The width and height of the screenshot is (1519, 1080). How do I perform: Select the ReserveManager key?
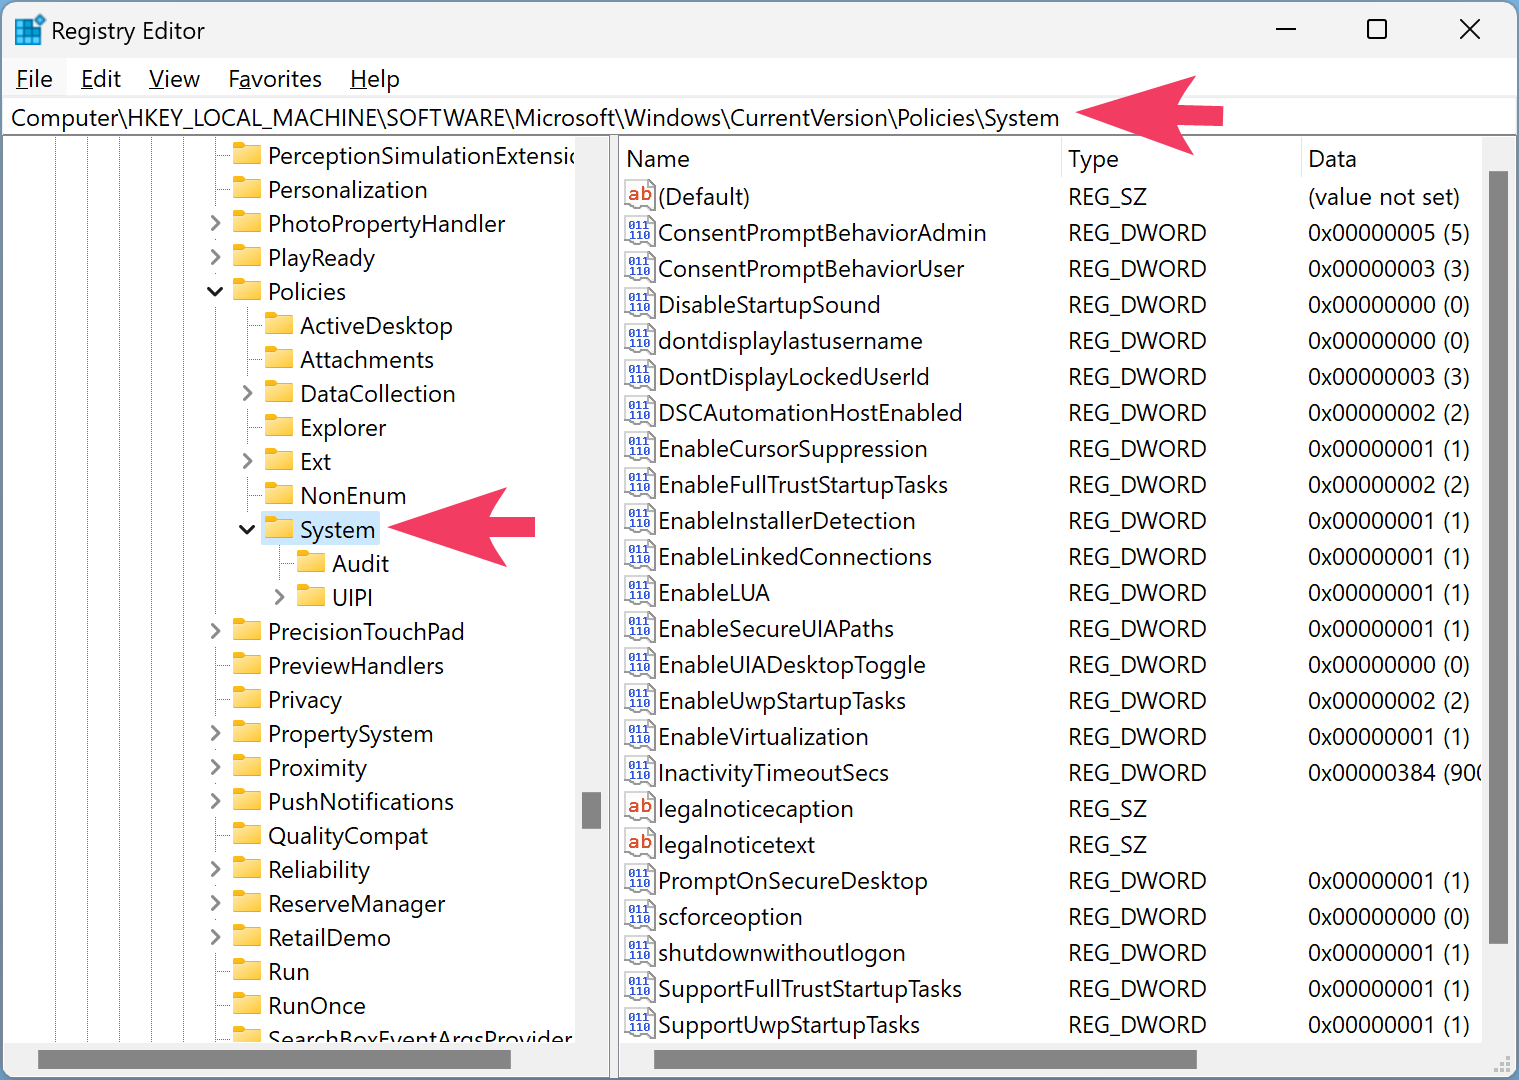tap(357, 904)
